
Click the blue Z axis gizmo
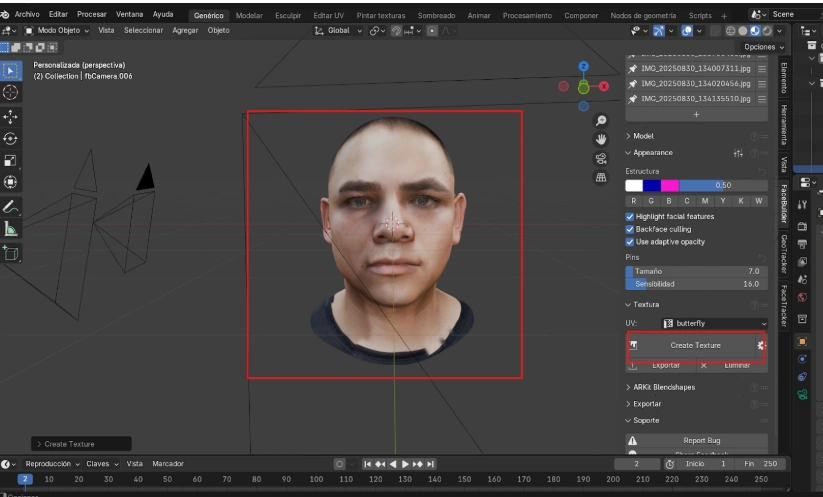point(583,66)
